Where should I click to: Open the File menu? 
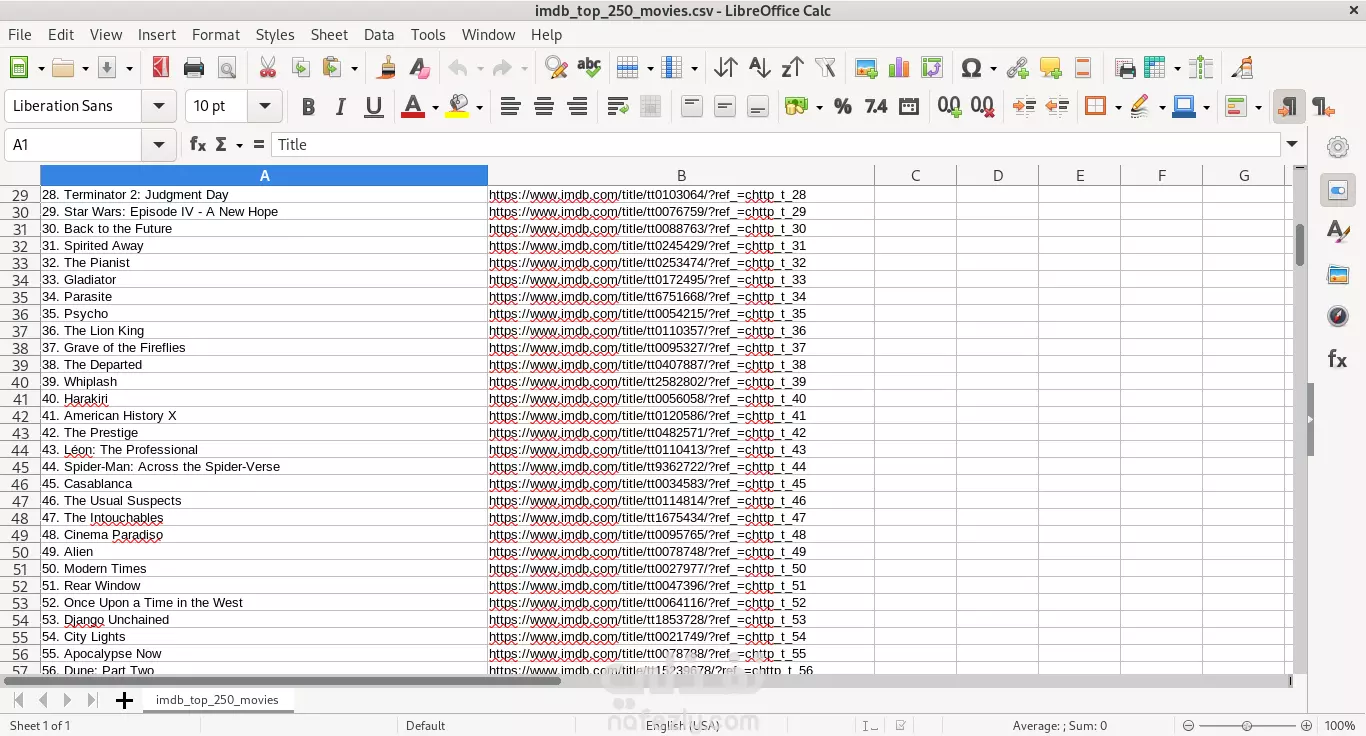[x=20, y=34]
